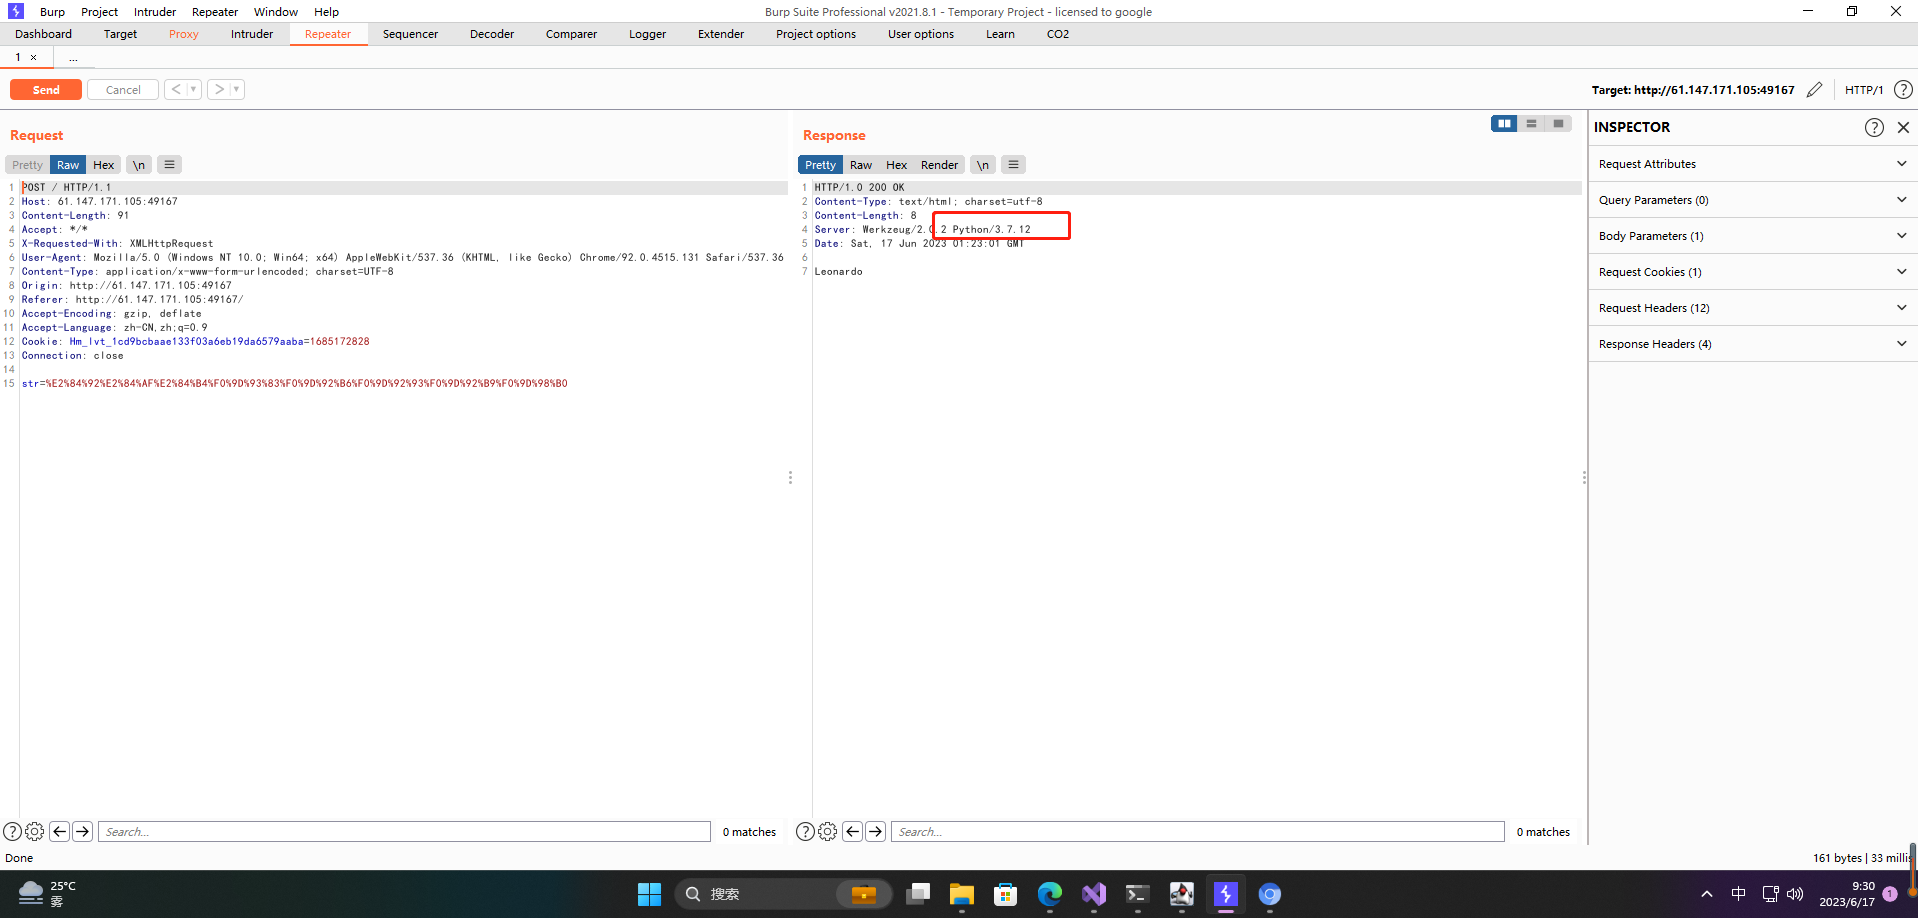This screenshot has width=1918, height=918.
Task: Find previous match in request
Action: 60,831
